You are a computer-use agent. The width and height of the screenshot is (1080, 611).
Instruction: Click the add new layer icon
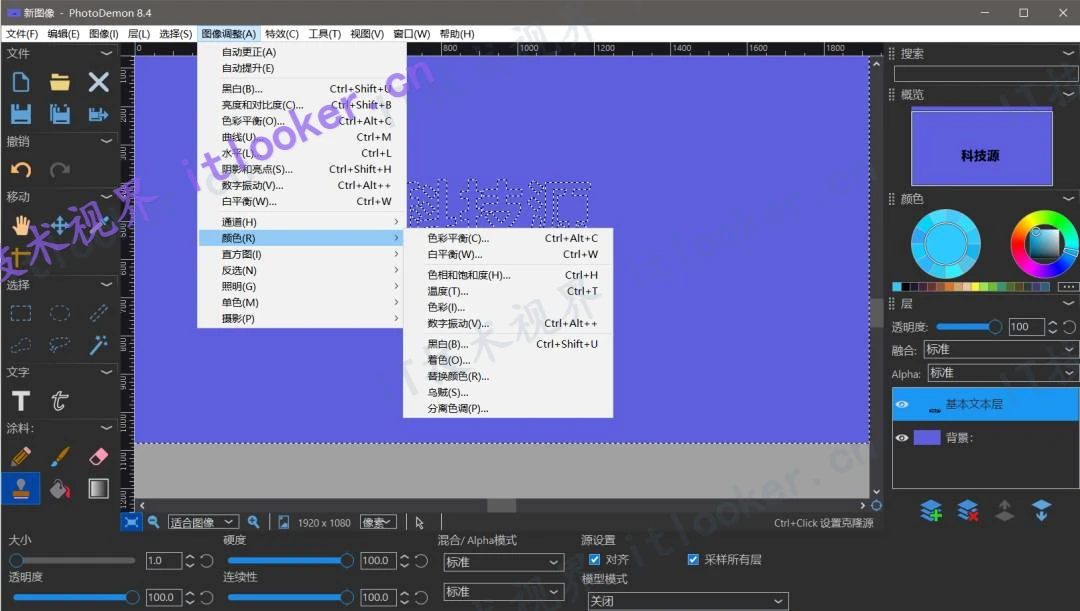click(930, 511)
